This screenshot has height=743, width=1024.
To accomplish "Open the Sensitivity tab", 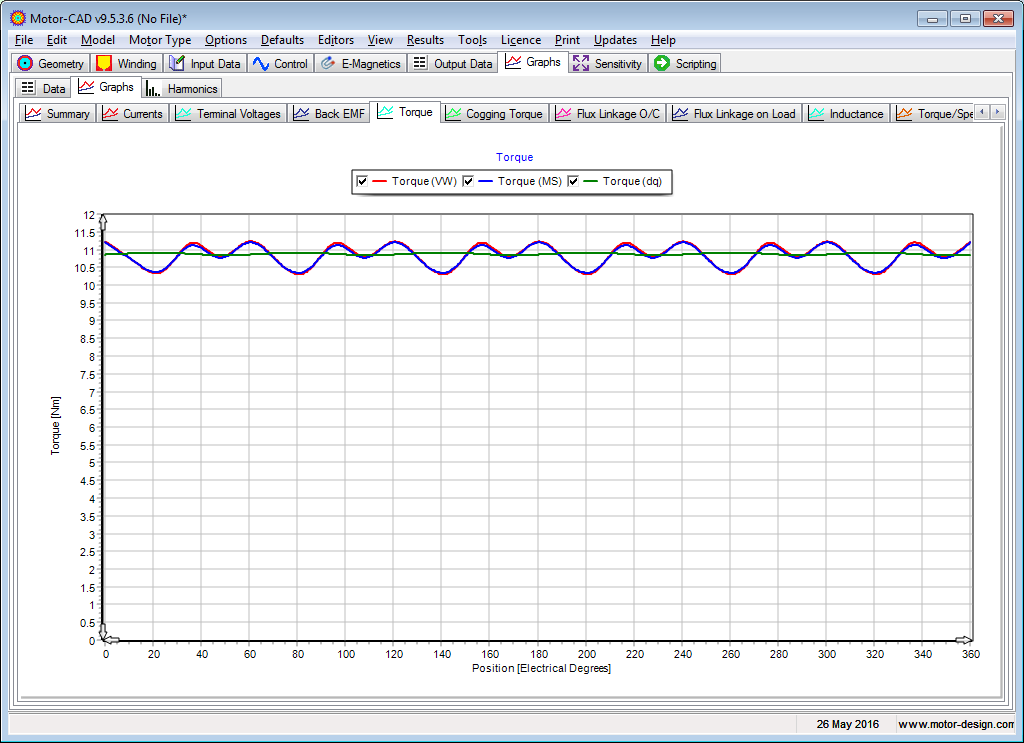I will [x=608, y=63].
